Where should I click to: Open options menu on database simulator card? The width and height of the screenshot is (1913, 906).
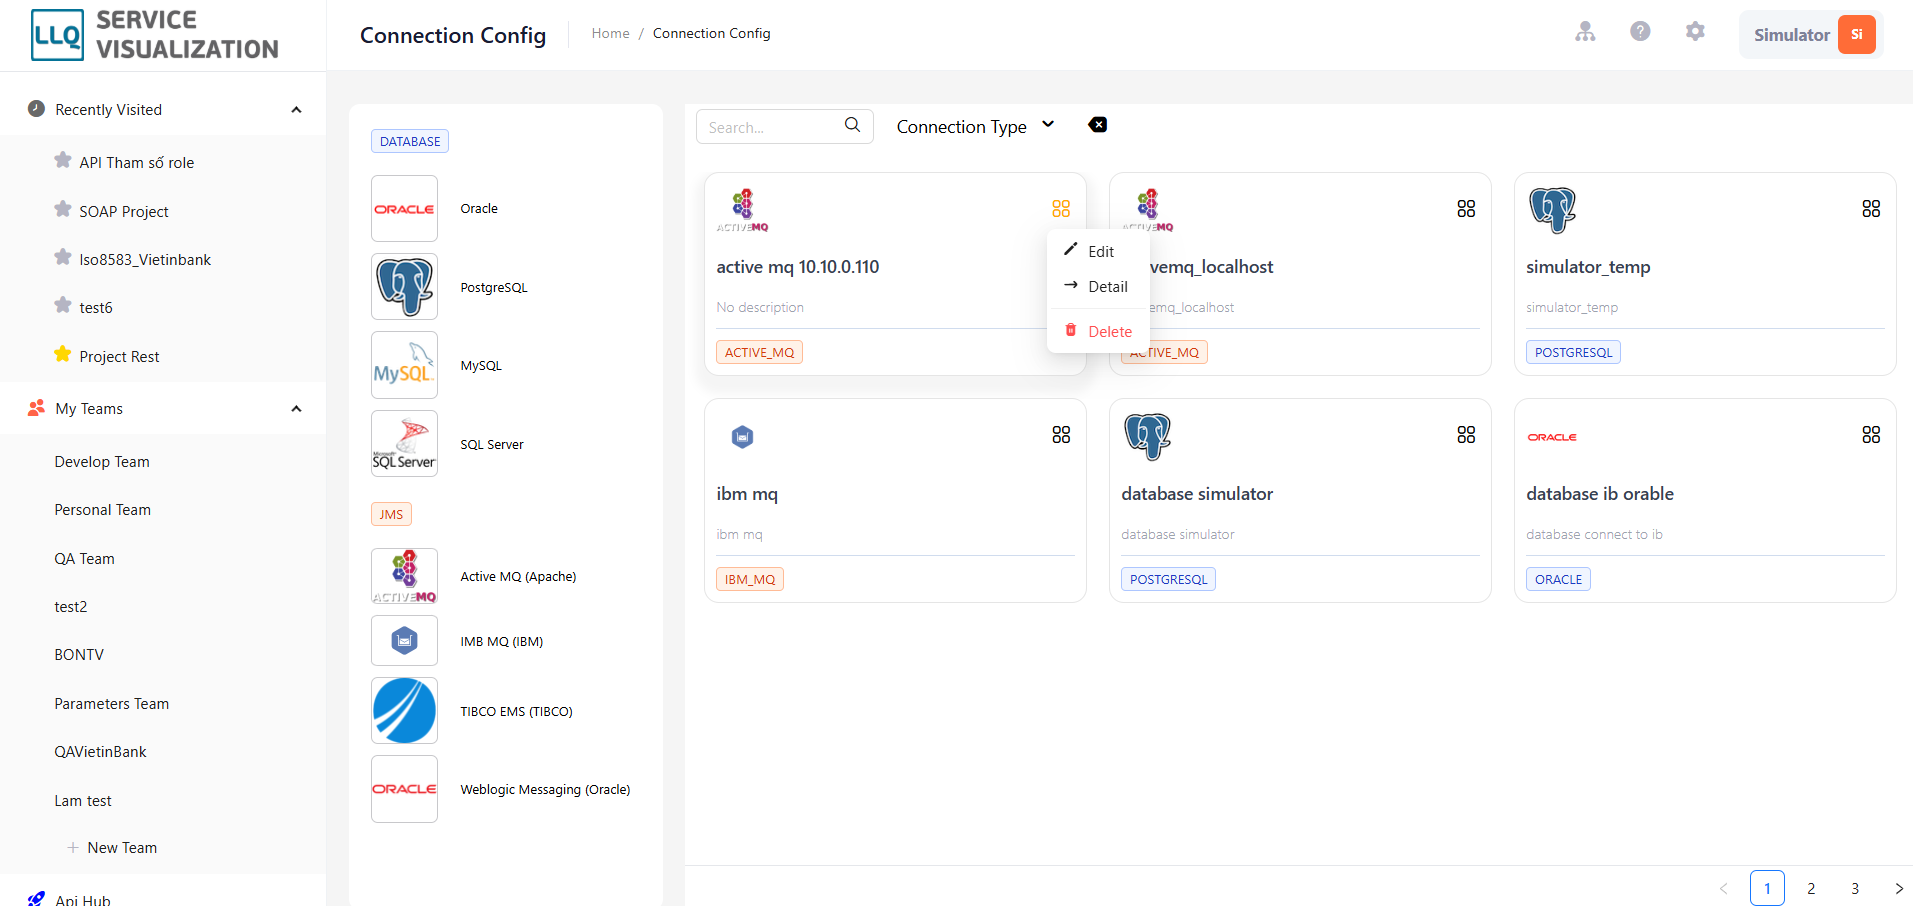tap(1466, 435)
